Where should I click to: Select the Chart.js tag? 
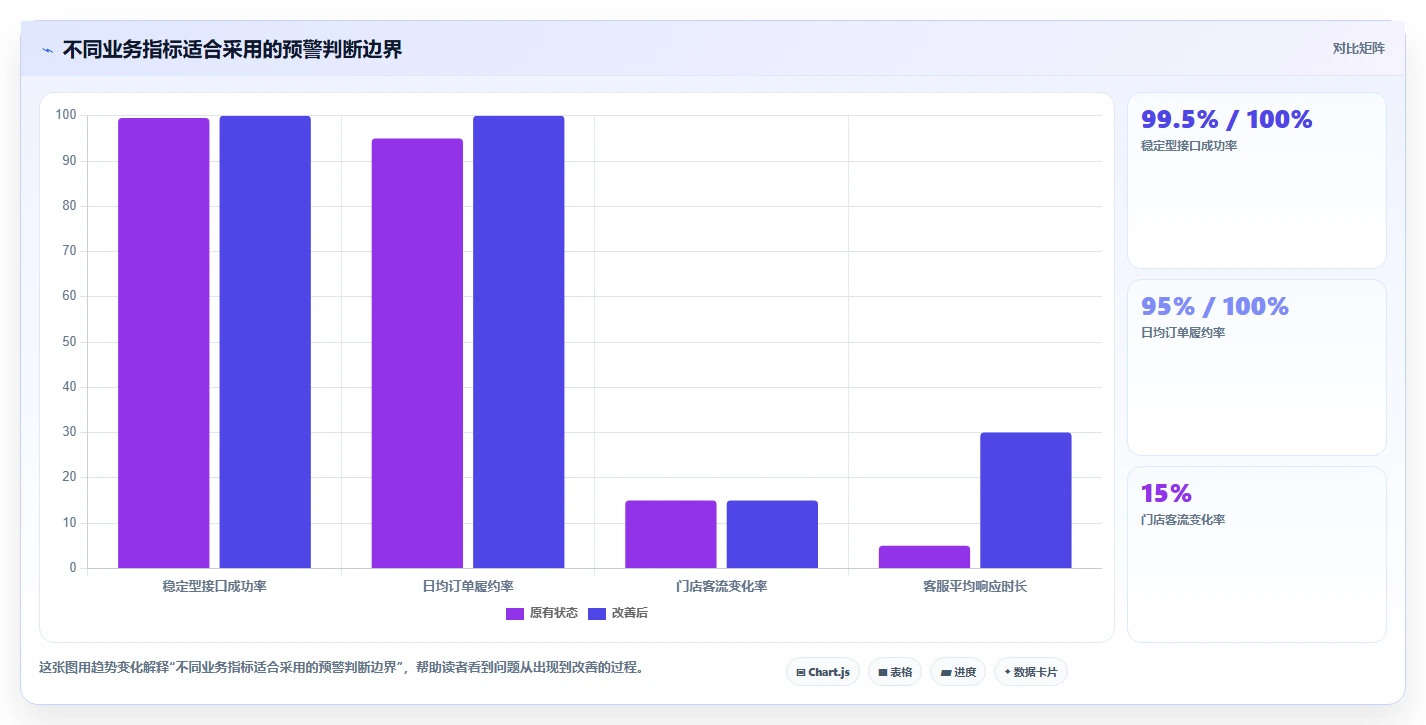click(x=823, y=672)
